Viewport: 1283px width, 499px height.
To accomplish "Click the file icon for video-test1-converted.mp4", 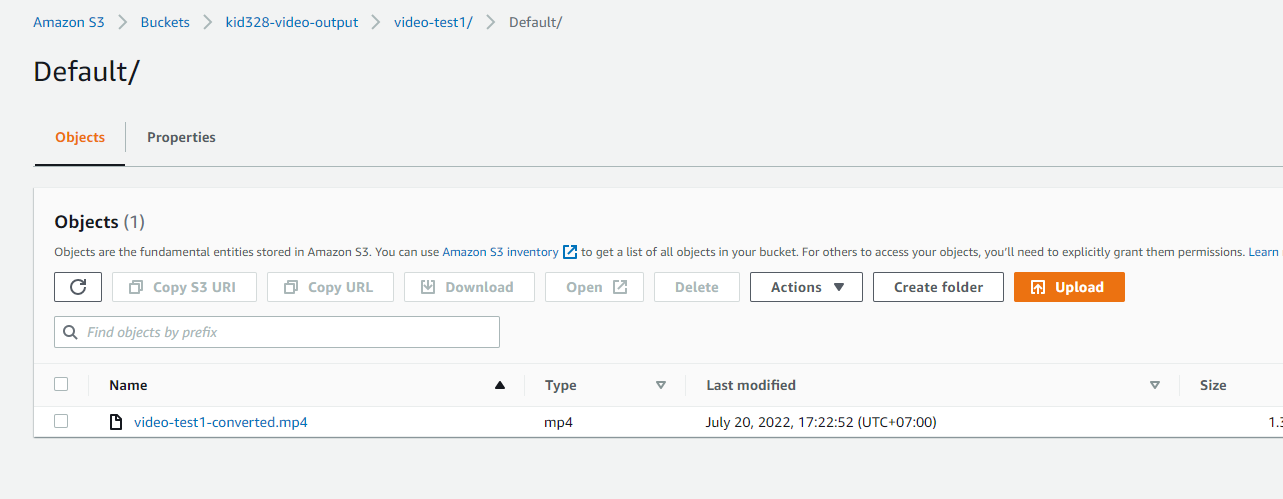I will click(x=116, y=422).
